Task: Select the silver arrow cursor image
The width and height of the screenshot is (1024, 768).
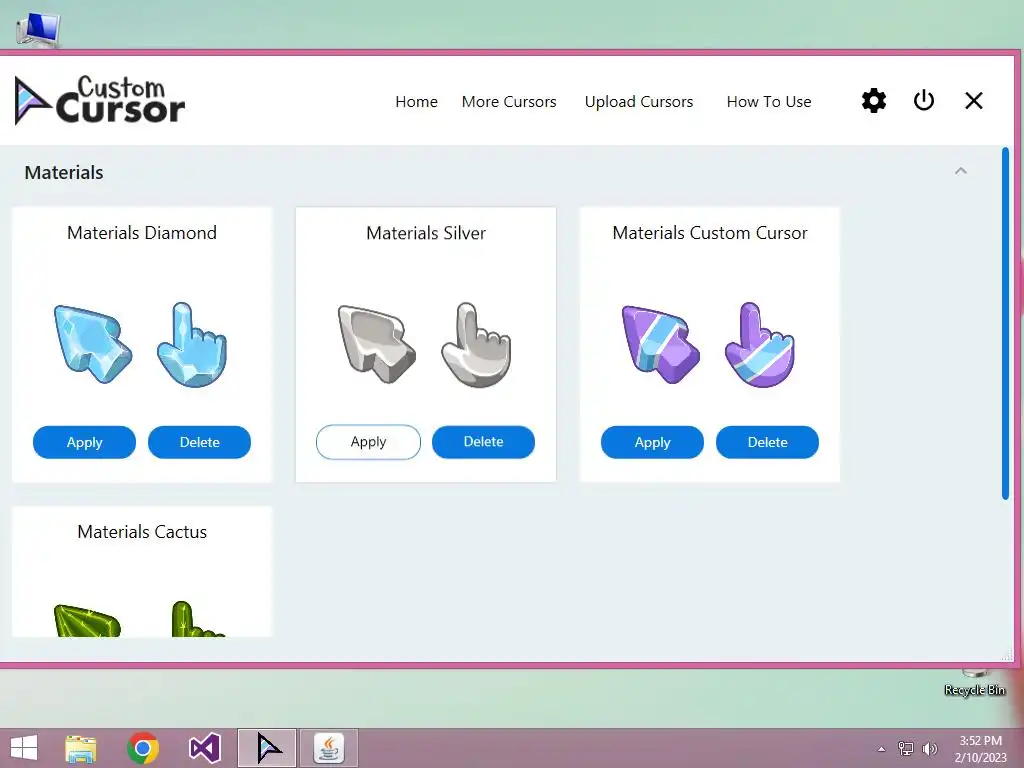Action: pos(377,344)
